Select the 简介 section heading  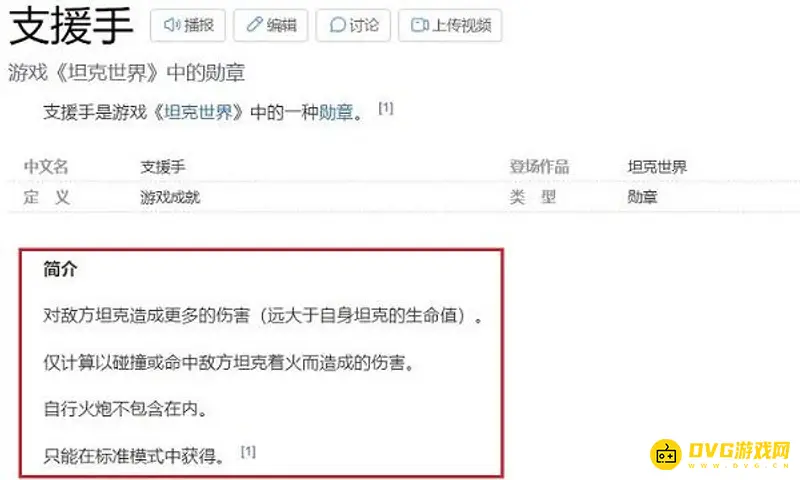[60, 268]
